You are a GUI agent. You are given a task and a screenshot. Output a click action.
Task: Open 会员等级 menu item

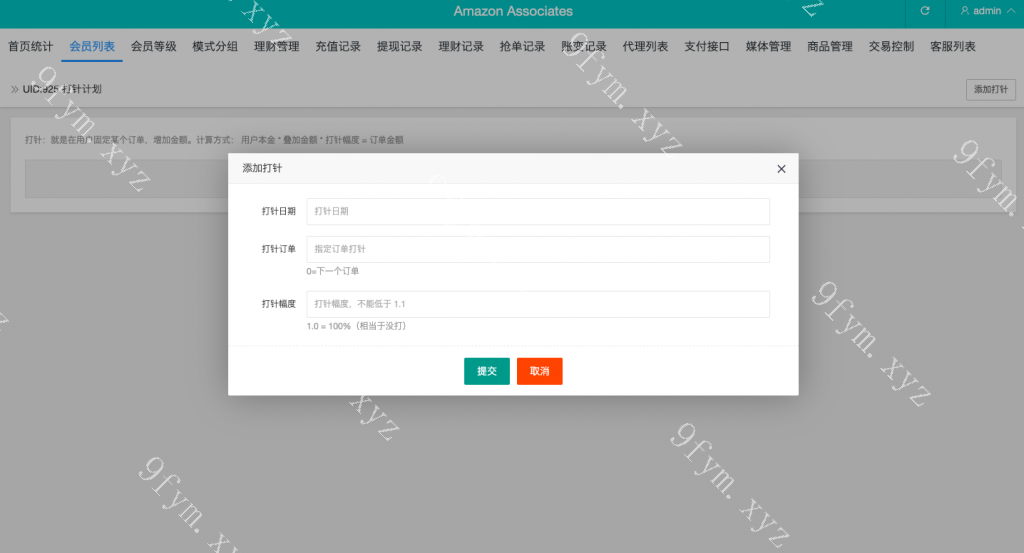click(153, 46)
